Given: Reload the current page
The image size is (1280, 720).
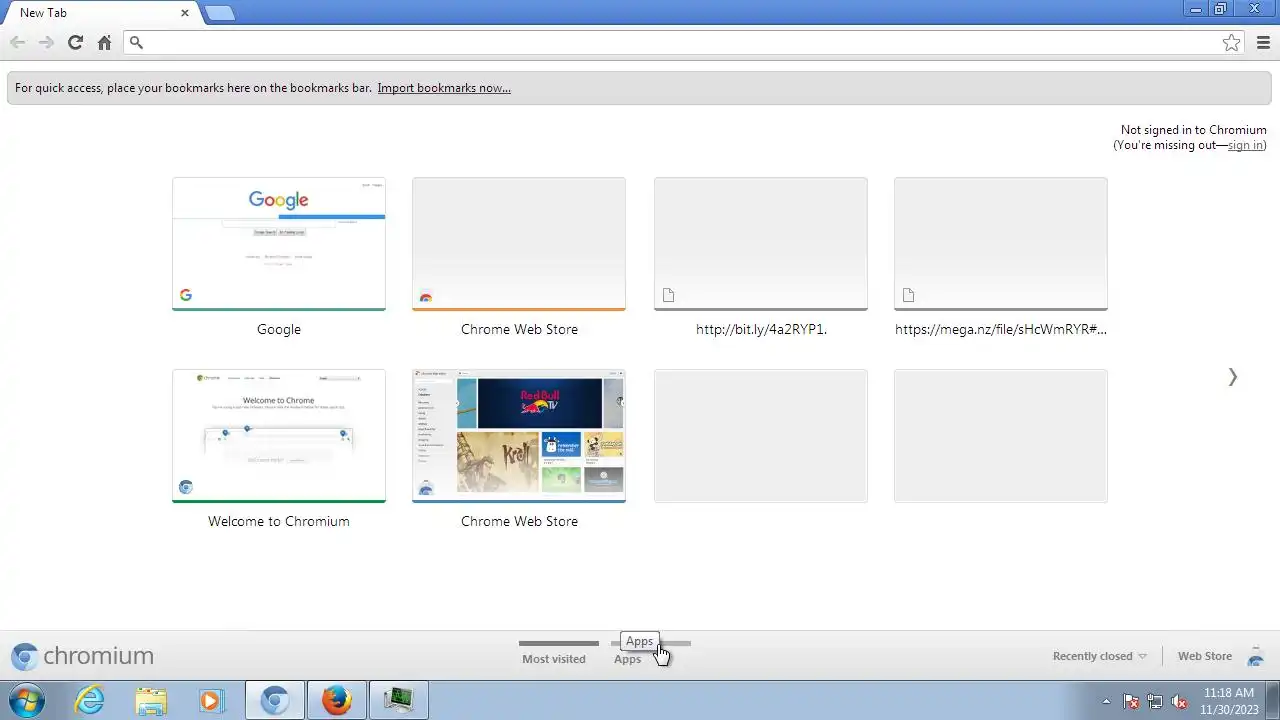Looking at the screenshot, I should click(75, 42).
